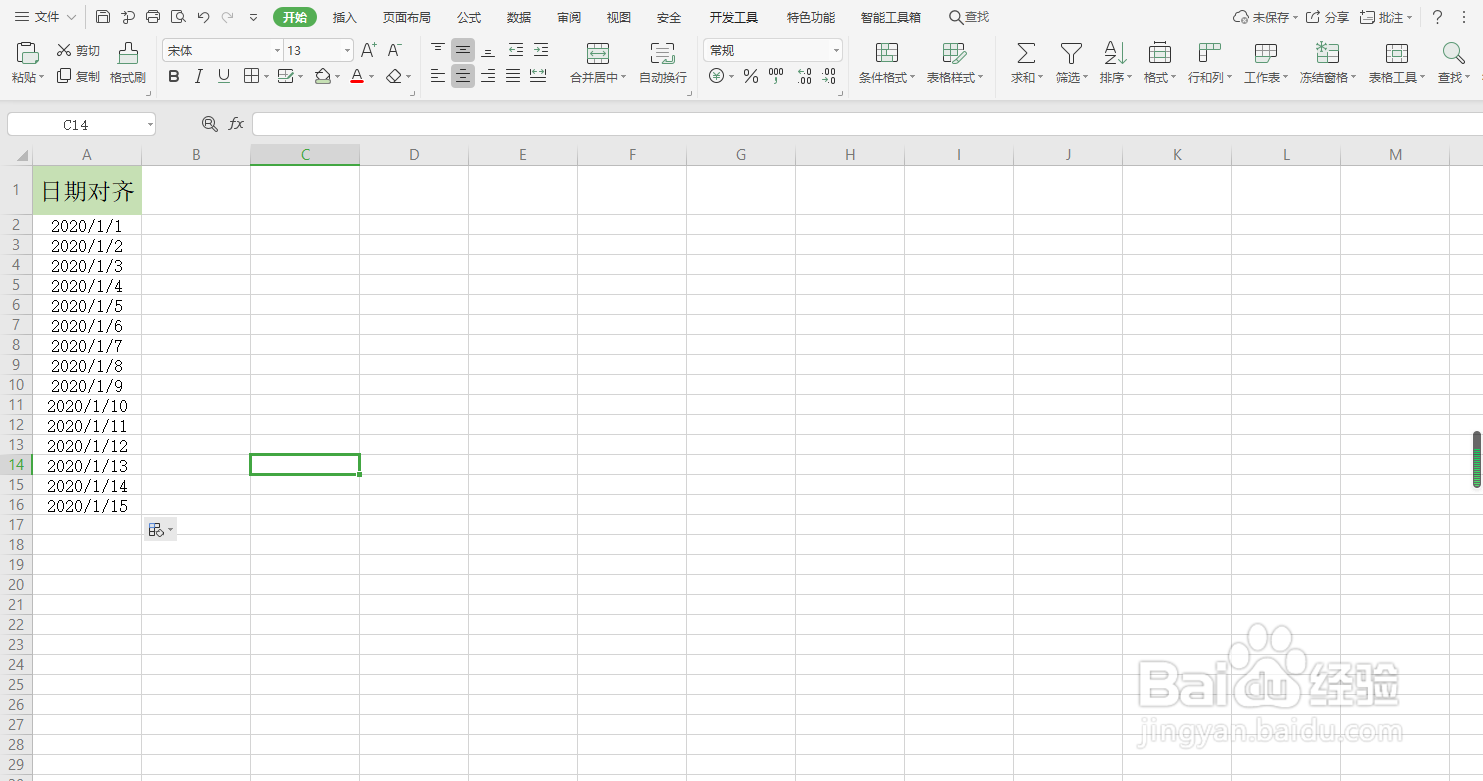Click the 批注 comments button

coord(1386,17)
